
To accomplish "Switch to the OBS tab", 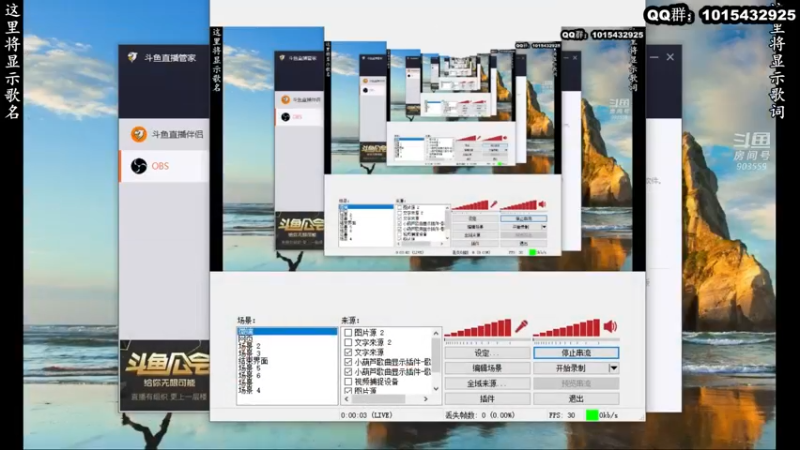I will (x=164, y=166).
